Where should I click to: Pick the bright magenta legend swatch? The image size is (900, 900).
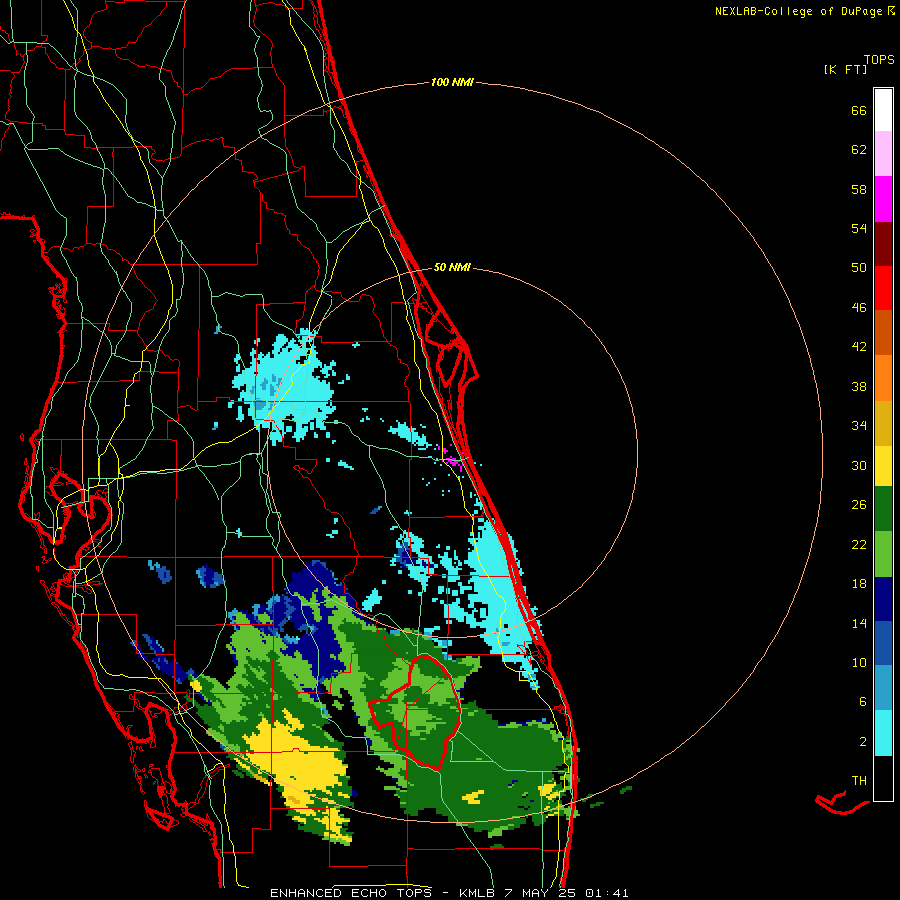(x=883, y=199)
